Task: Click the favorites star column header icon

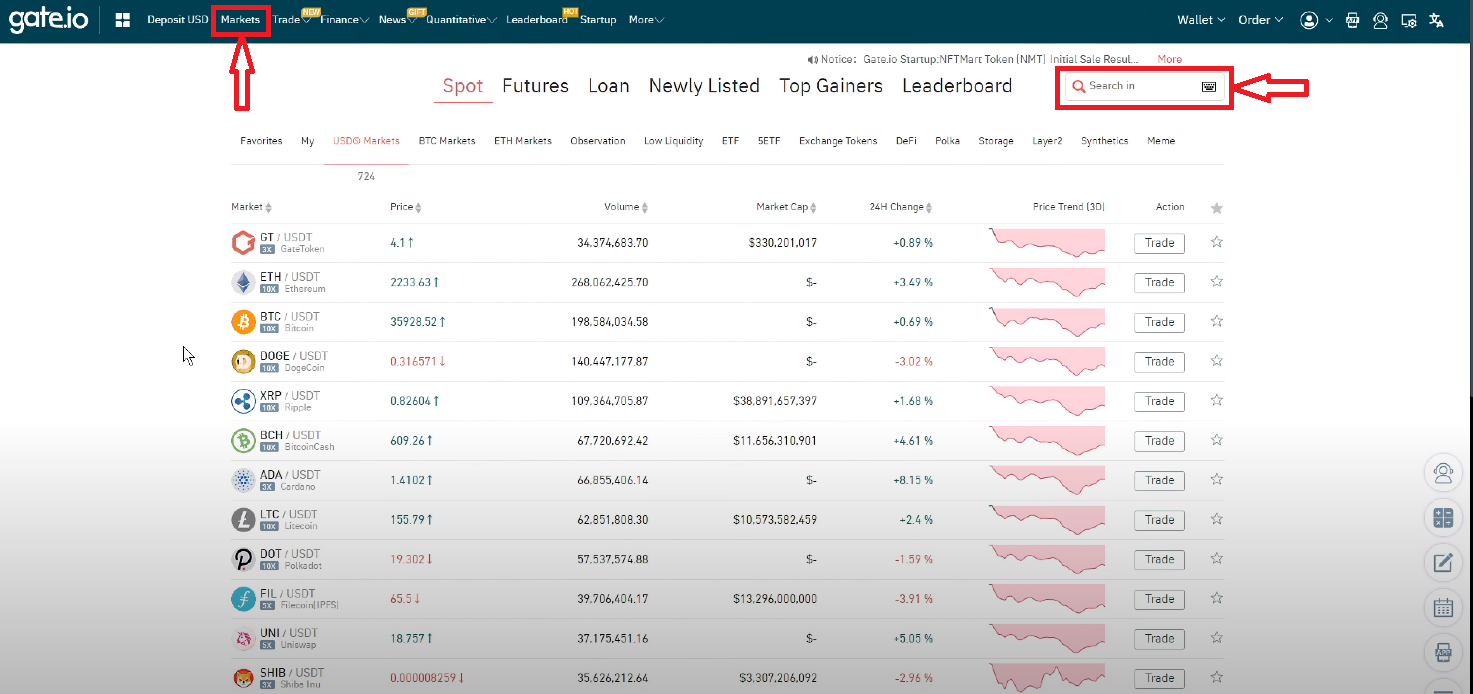Action: [x=1217, y=208]
